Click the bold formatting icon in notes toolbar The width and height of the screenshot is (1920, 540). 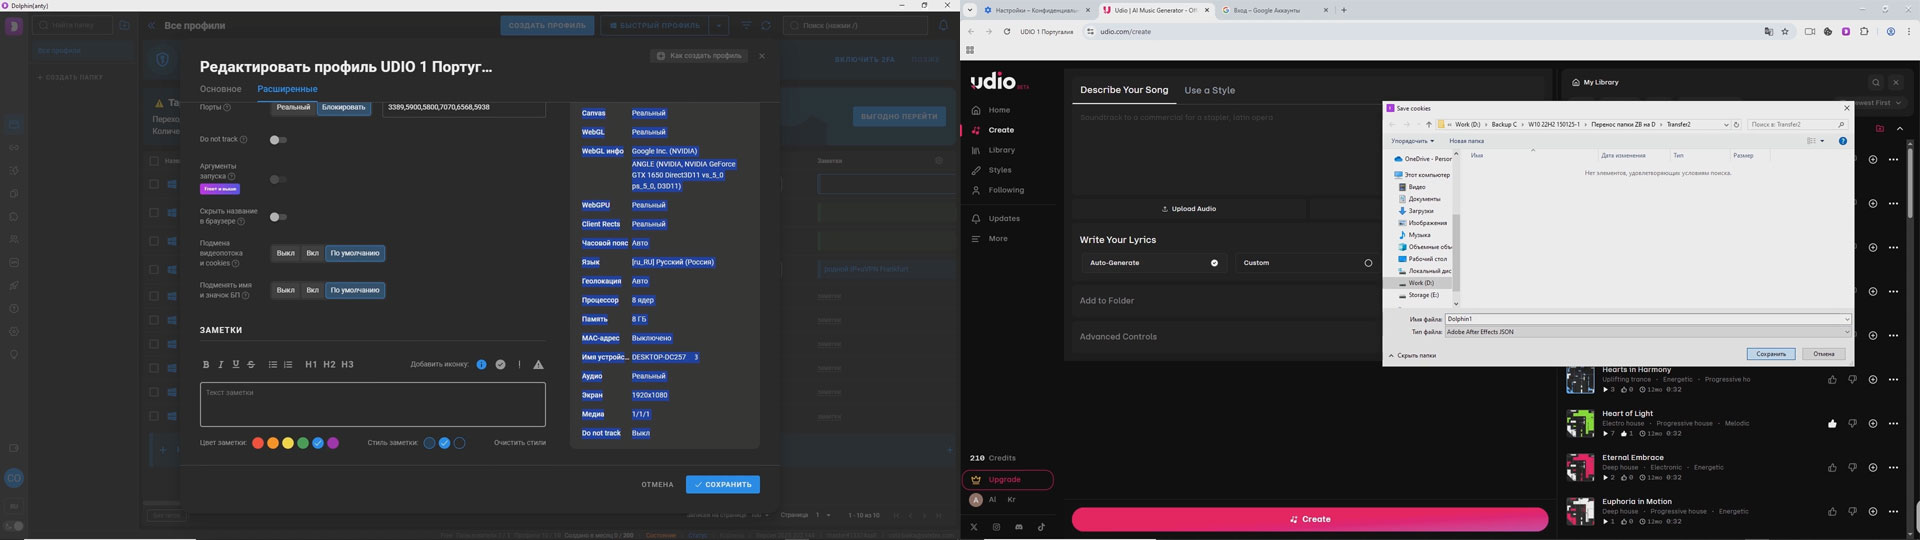tap(206, 364)
